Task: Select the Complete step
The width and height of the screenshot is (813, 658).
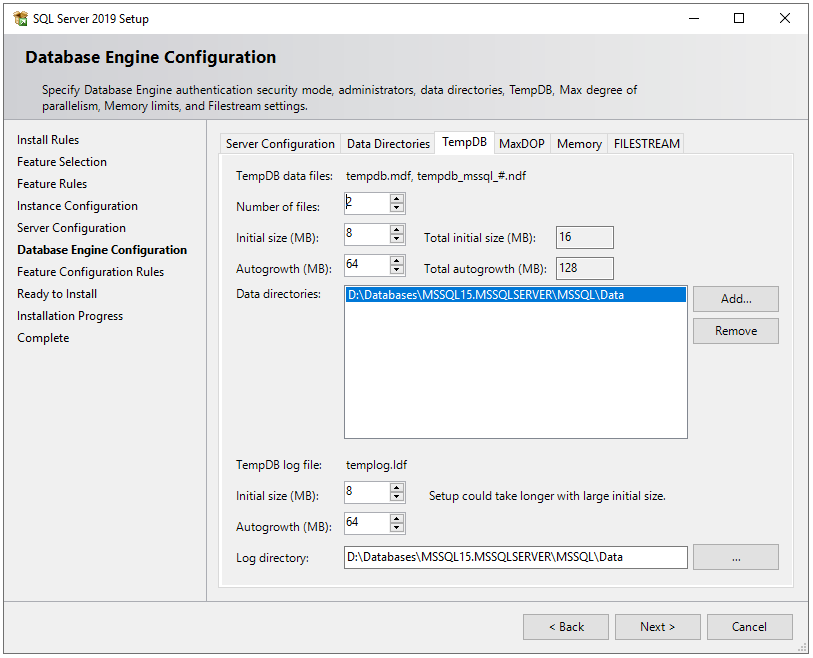Action: (x=43, y=338)
